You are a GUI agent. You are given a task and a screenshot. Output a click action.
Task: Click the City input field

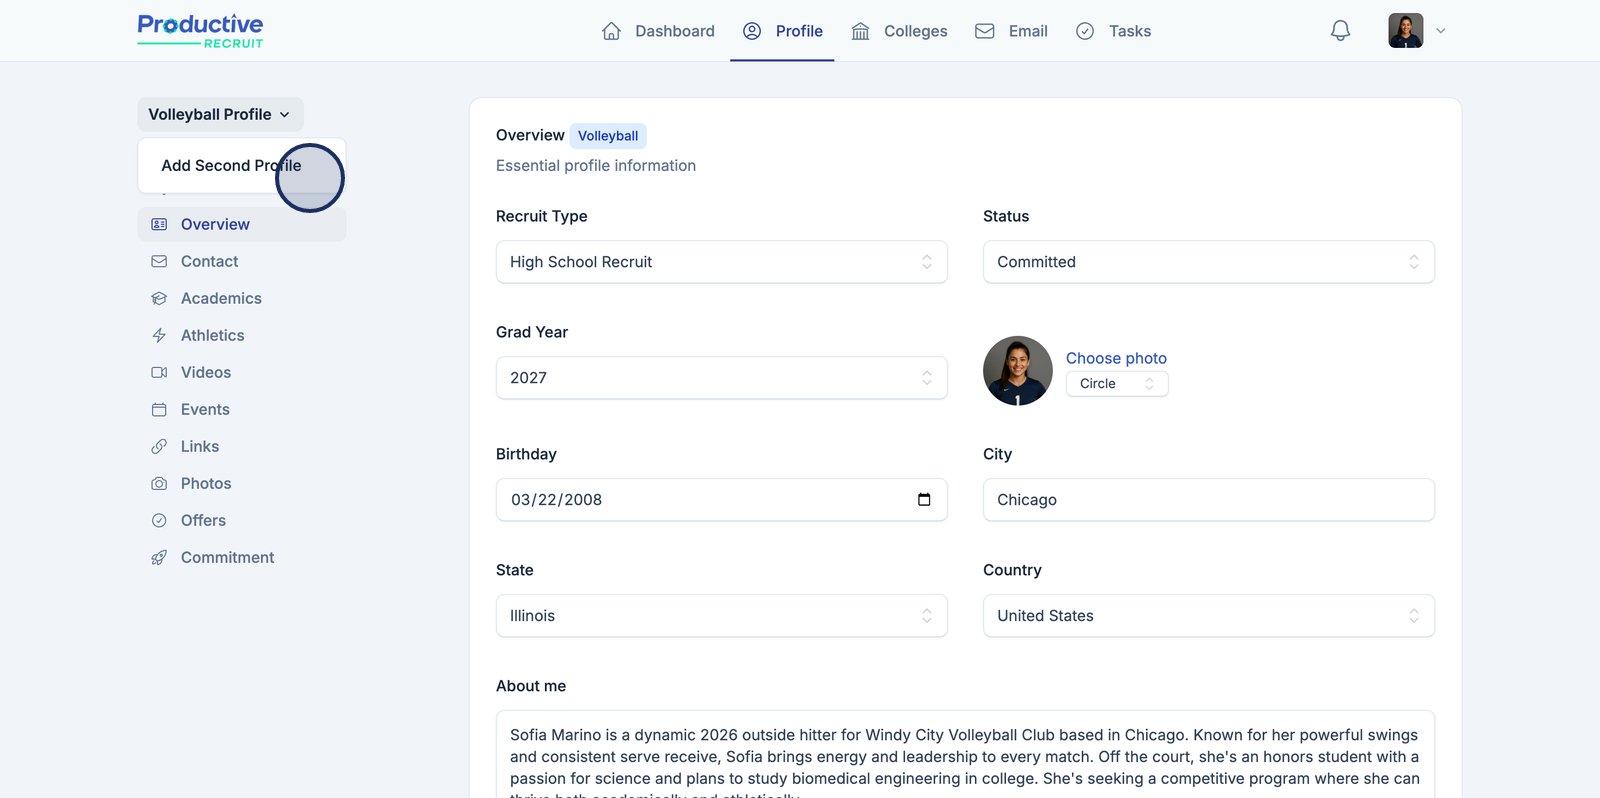tap(1208, 500)
